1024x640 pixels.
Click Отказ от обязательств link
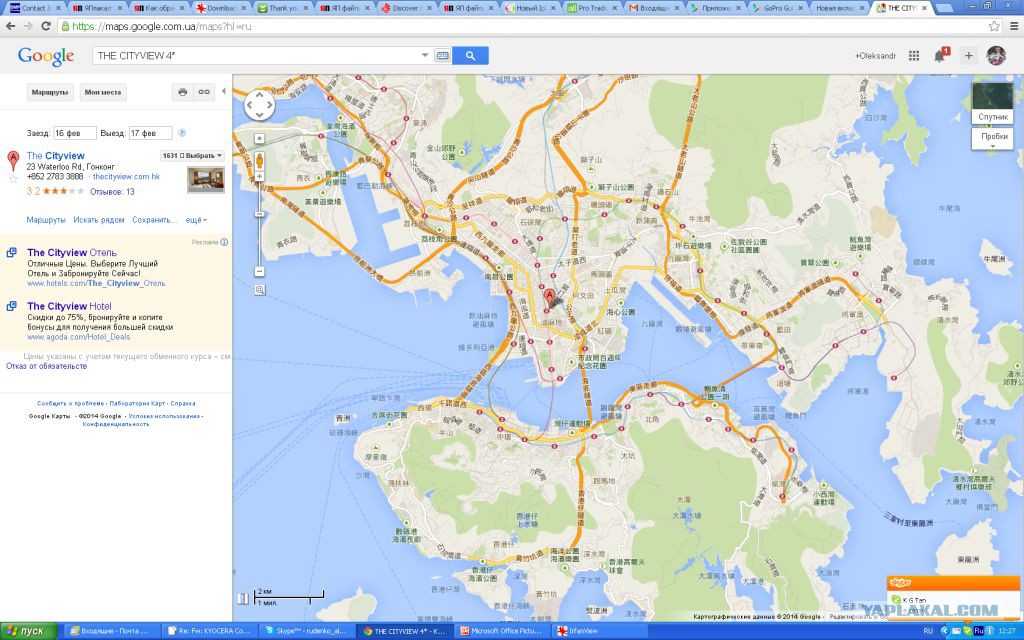(x=46, y=366)
